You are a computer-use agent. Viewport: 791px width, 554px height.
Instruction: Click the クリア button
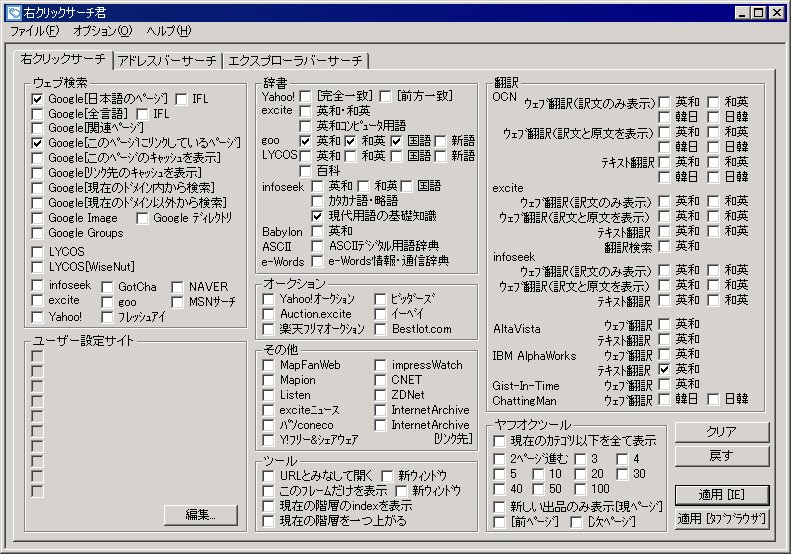point(721,432)
